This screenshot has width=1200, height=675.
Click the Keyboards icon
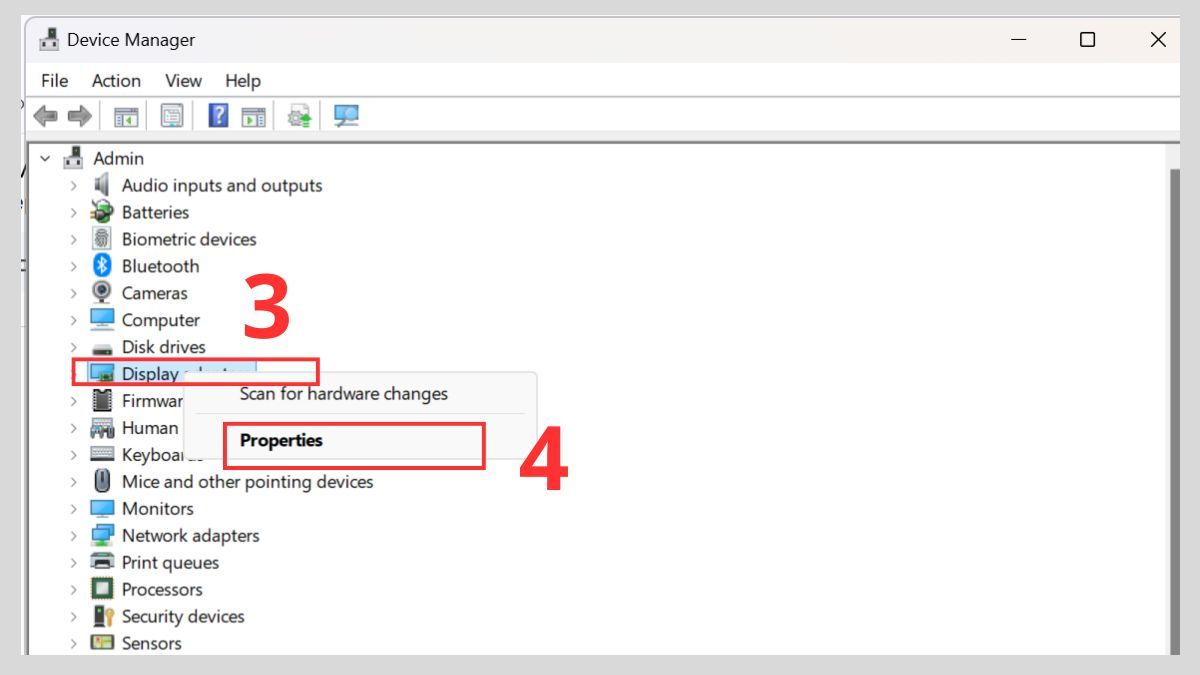[102, 455]
